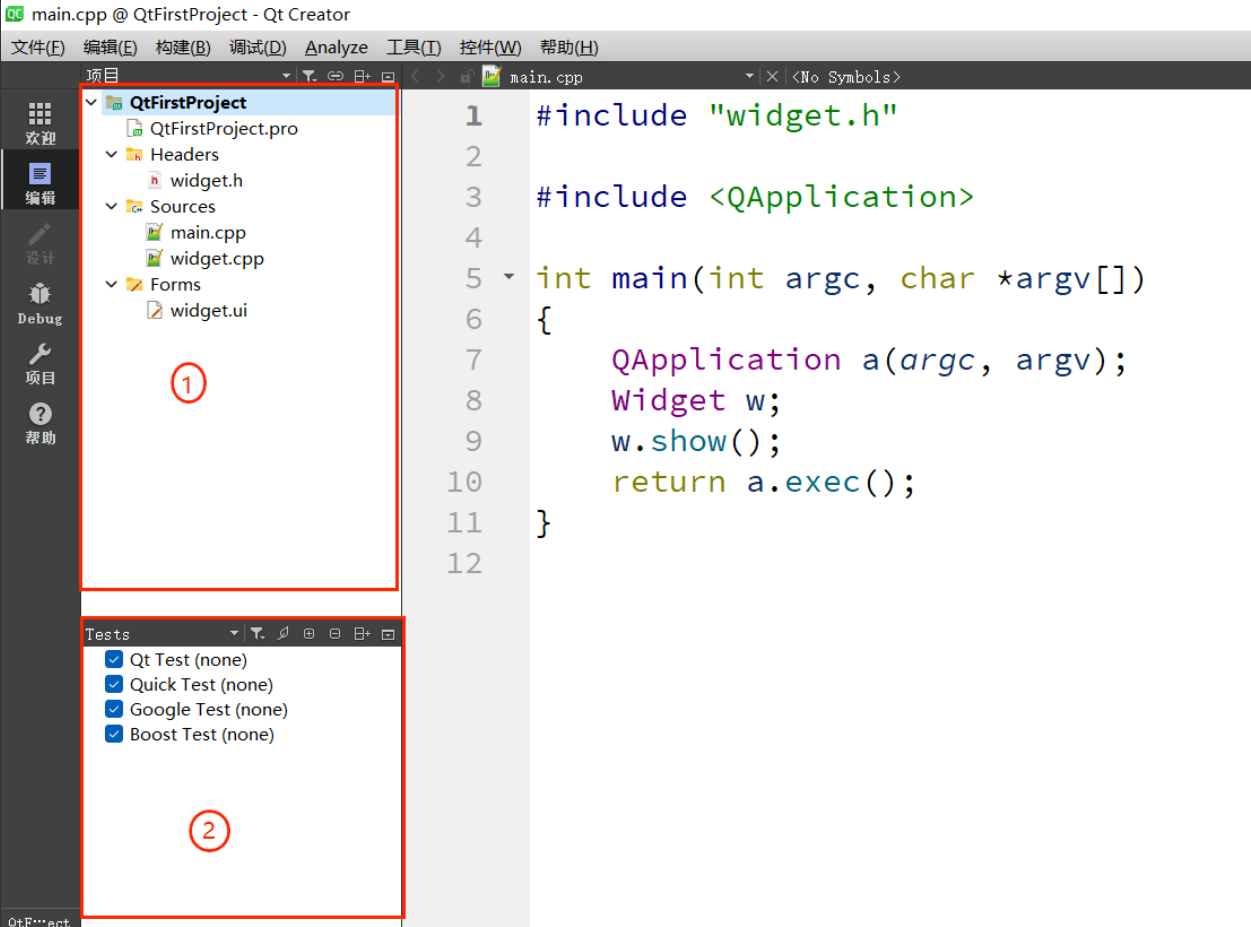Screen dimensions: 1251x927
Task: Click the Google Test (none) label text
Action: click(209, 710)
